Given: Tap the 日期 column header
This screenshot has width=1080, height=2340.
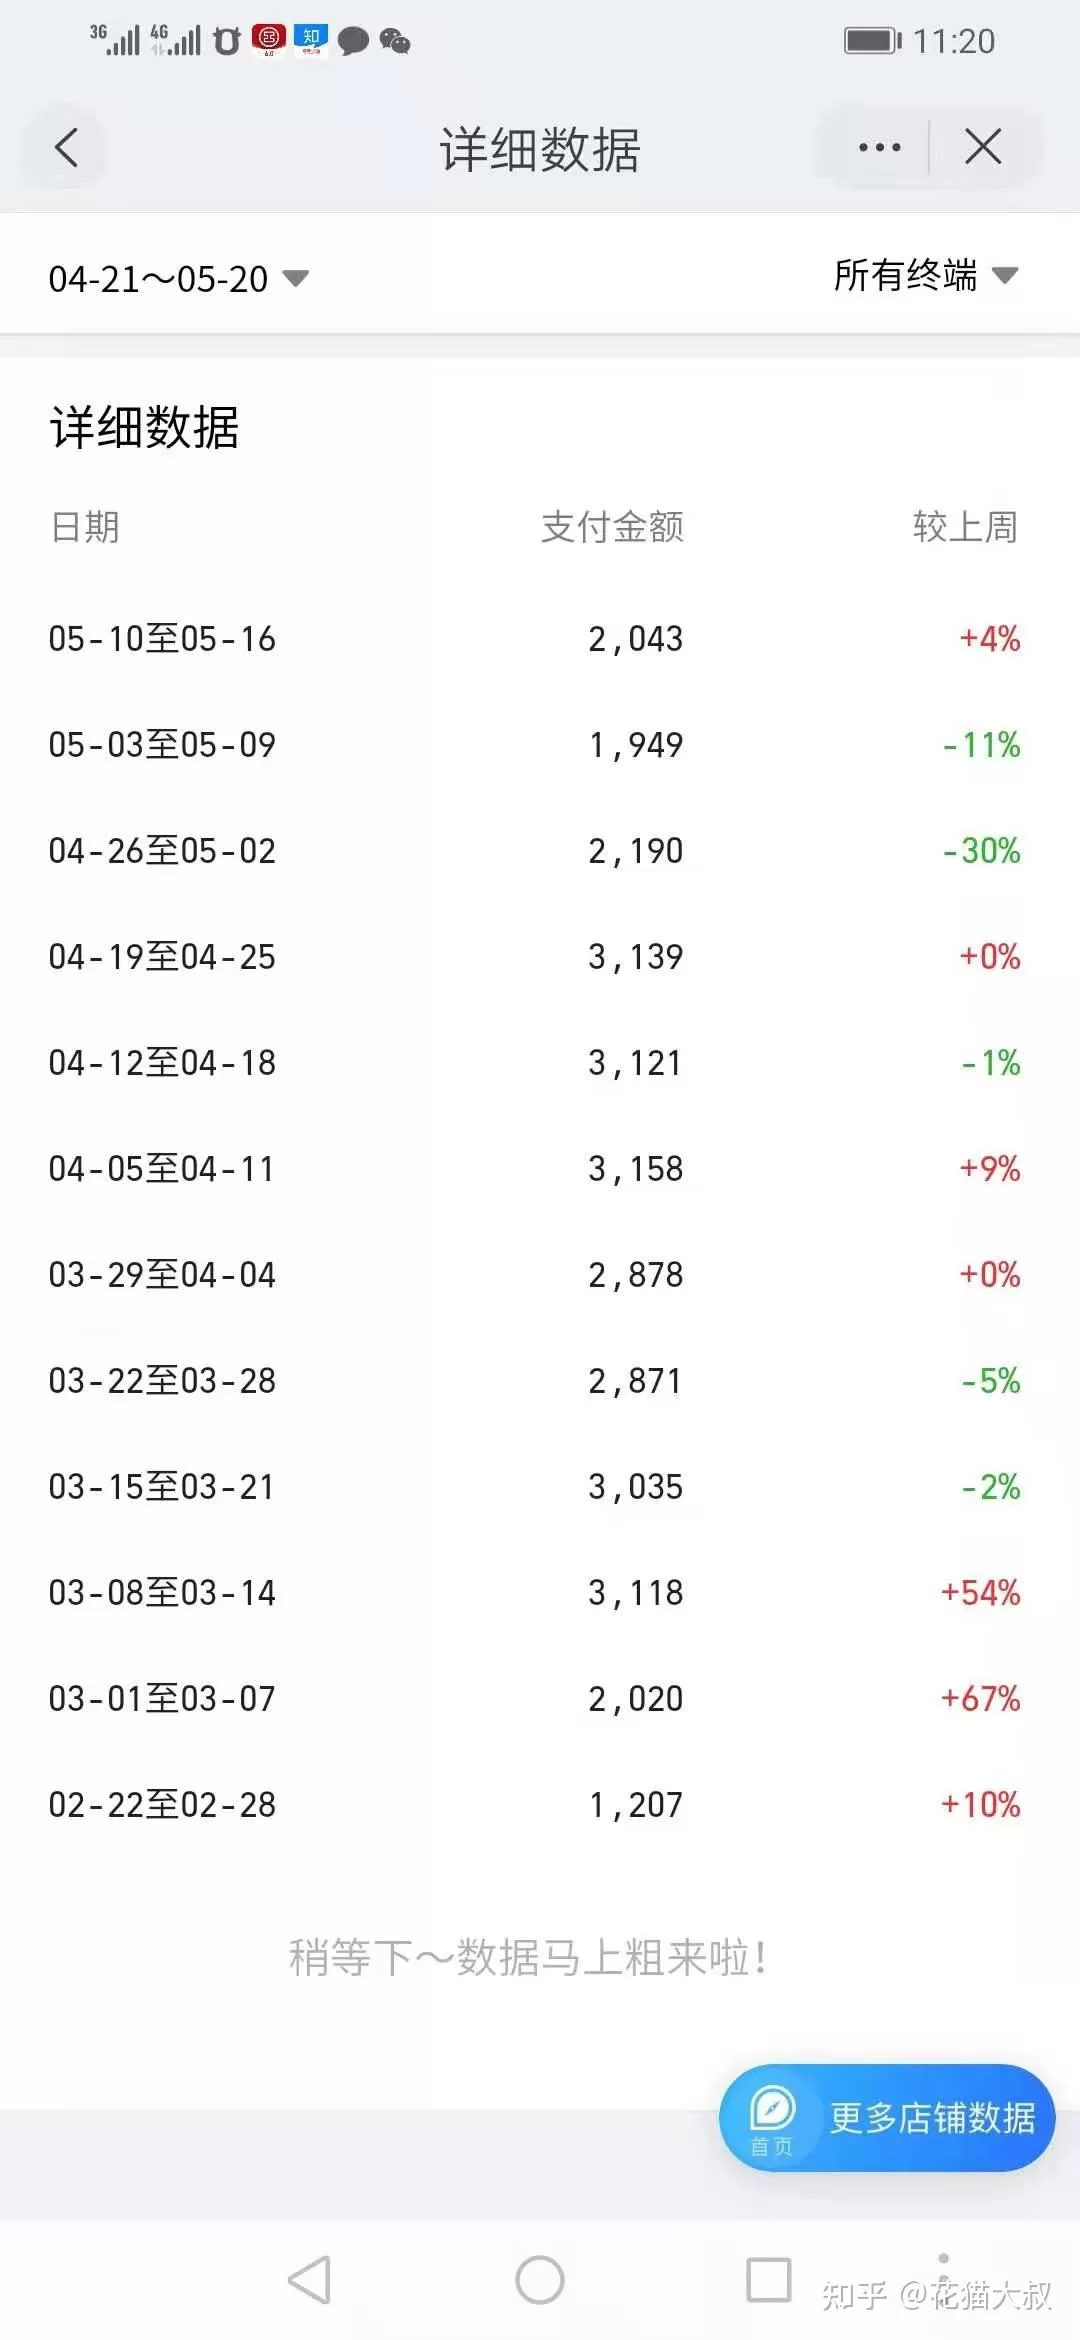Looking at the screenshot, I should tap(85, 527).
